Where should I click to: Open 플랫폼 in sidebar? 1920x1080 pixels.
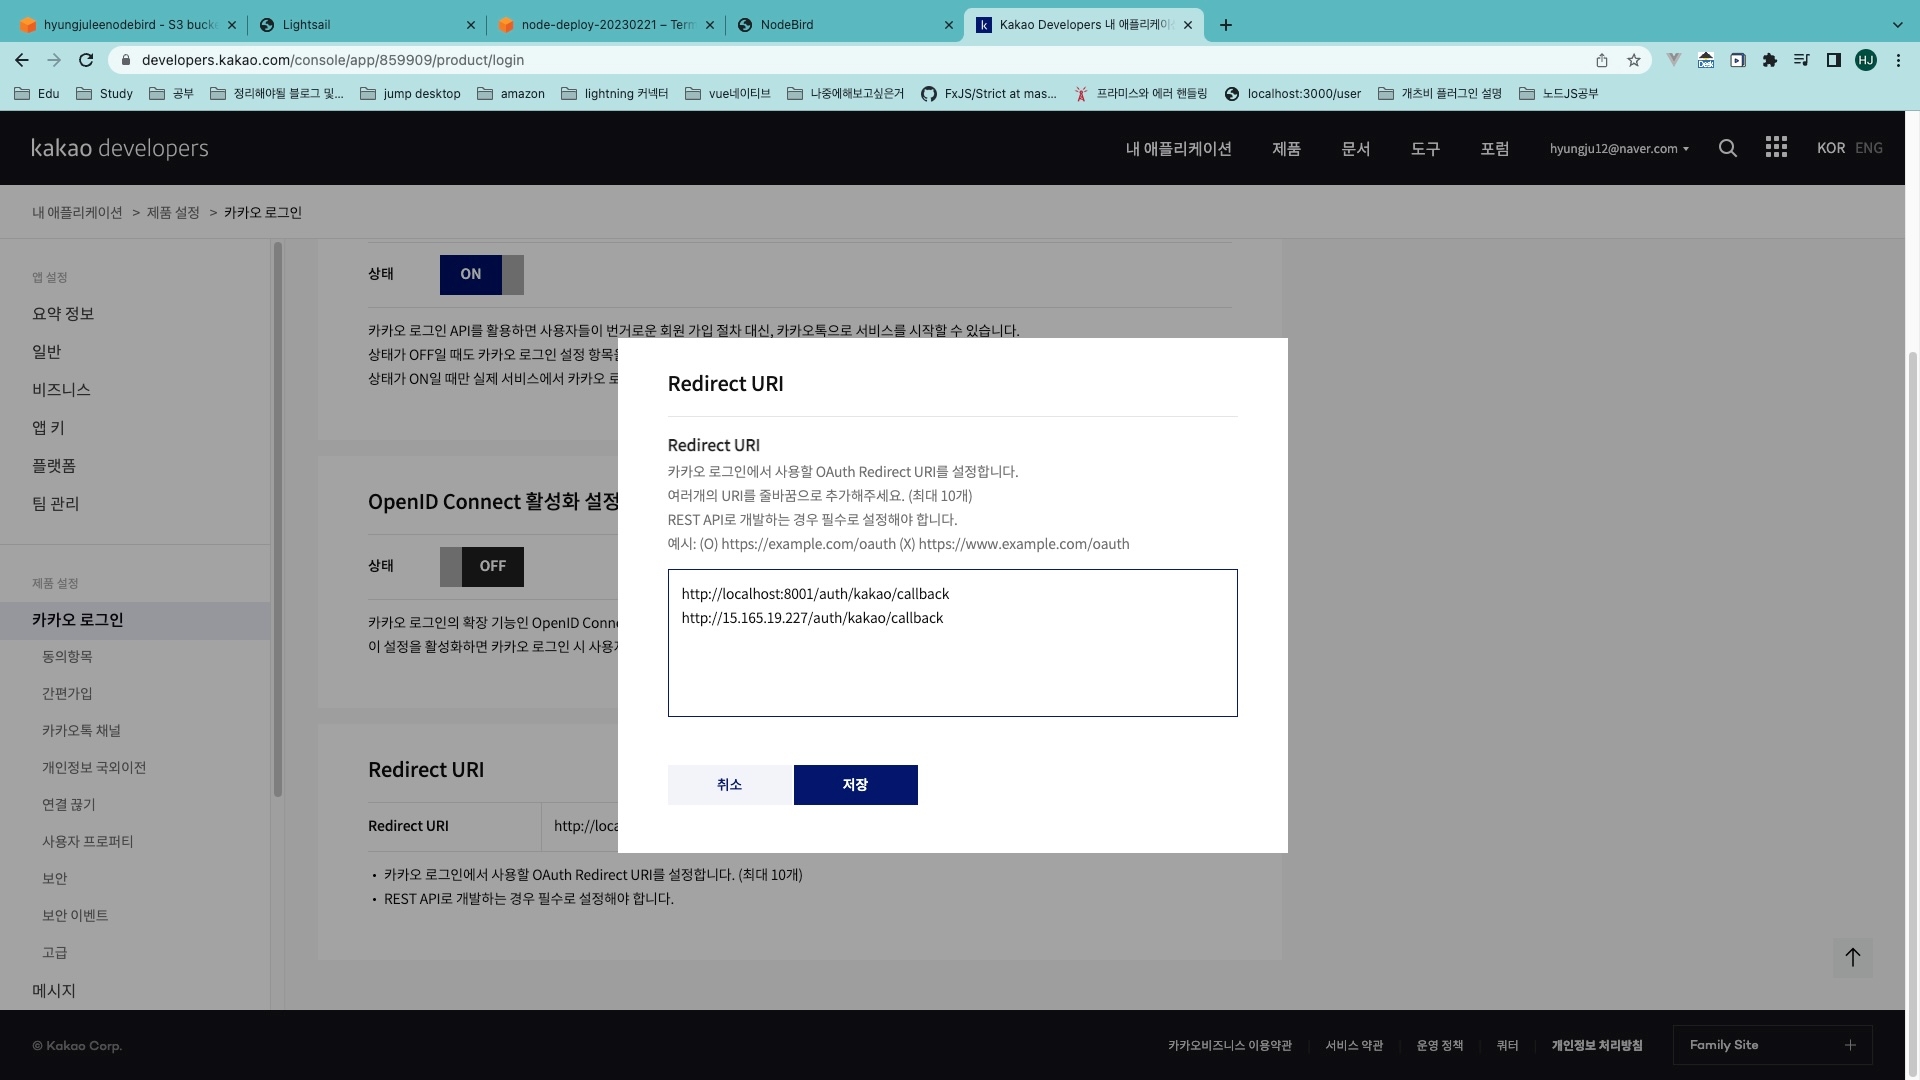(x=54, y=466)
